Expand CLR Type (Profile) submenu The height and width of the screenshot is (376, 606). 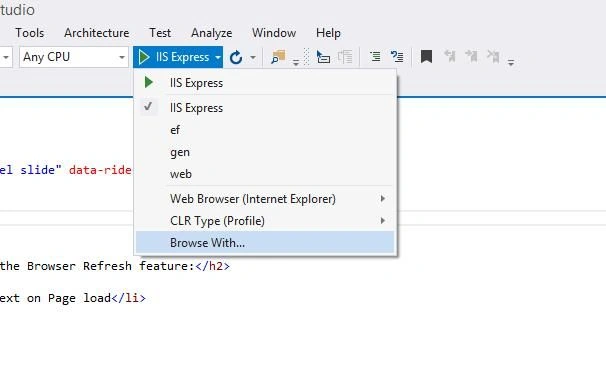[265, 221]
